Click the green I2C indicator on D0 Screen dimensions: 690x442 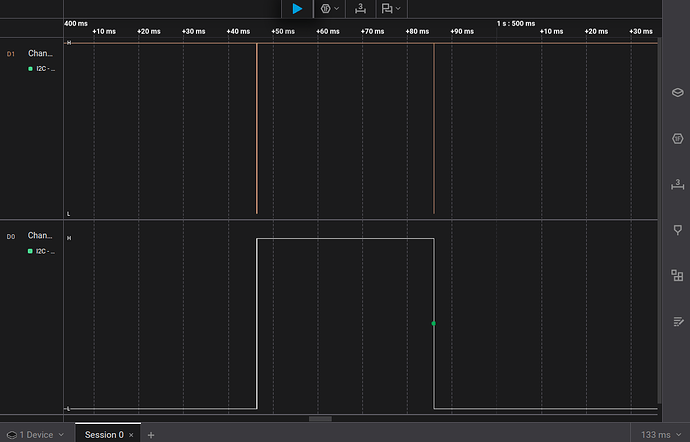tap(30, 251)
